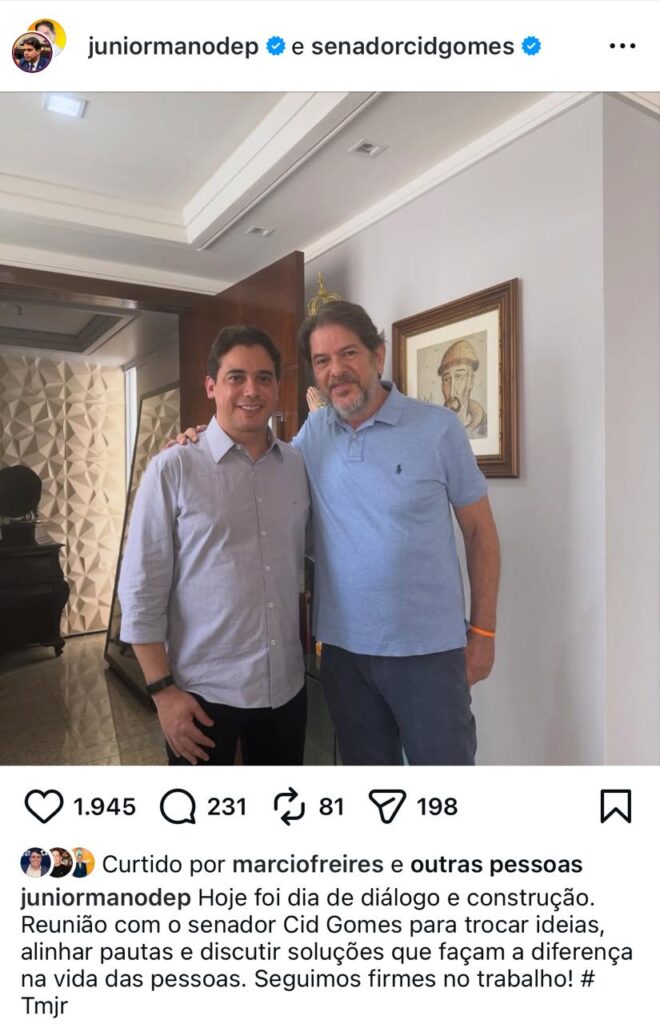Open the overlapping profile pictures in header
The height and width of the screenshot is (1024, 660).
point(38,46)
